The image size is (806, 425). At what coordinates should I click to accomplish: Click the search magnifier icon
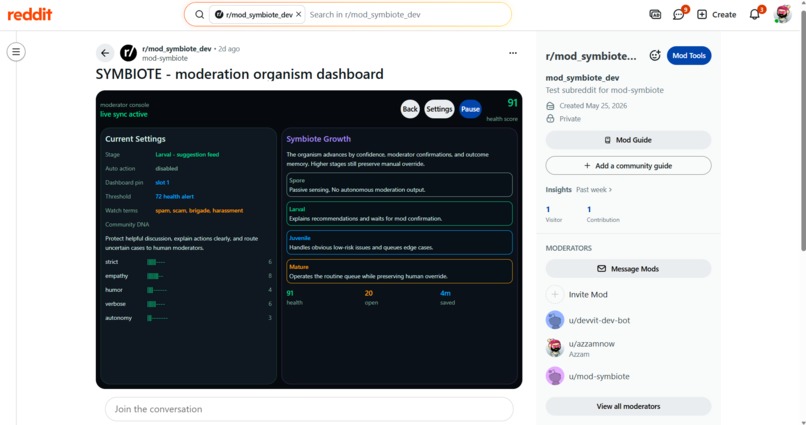(x=199, y=15)
